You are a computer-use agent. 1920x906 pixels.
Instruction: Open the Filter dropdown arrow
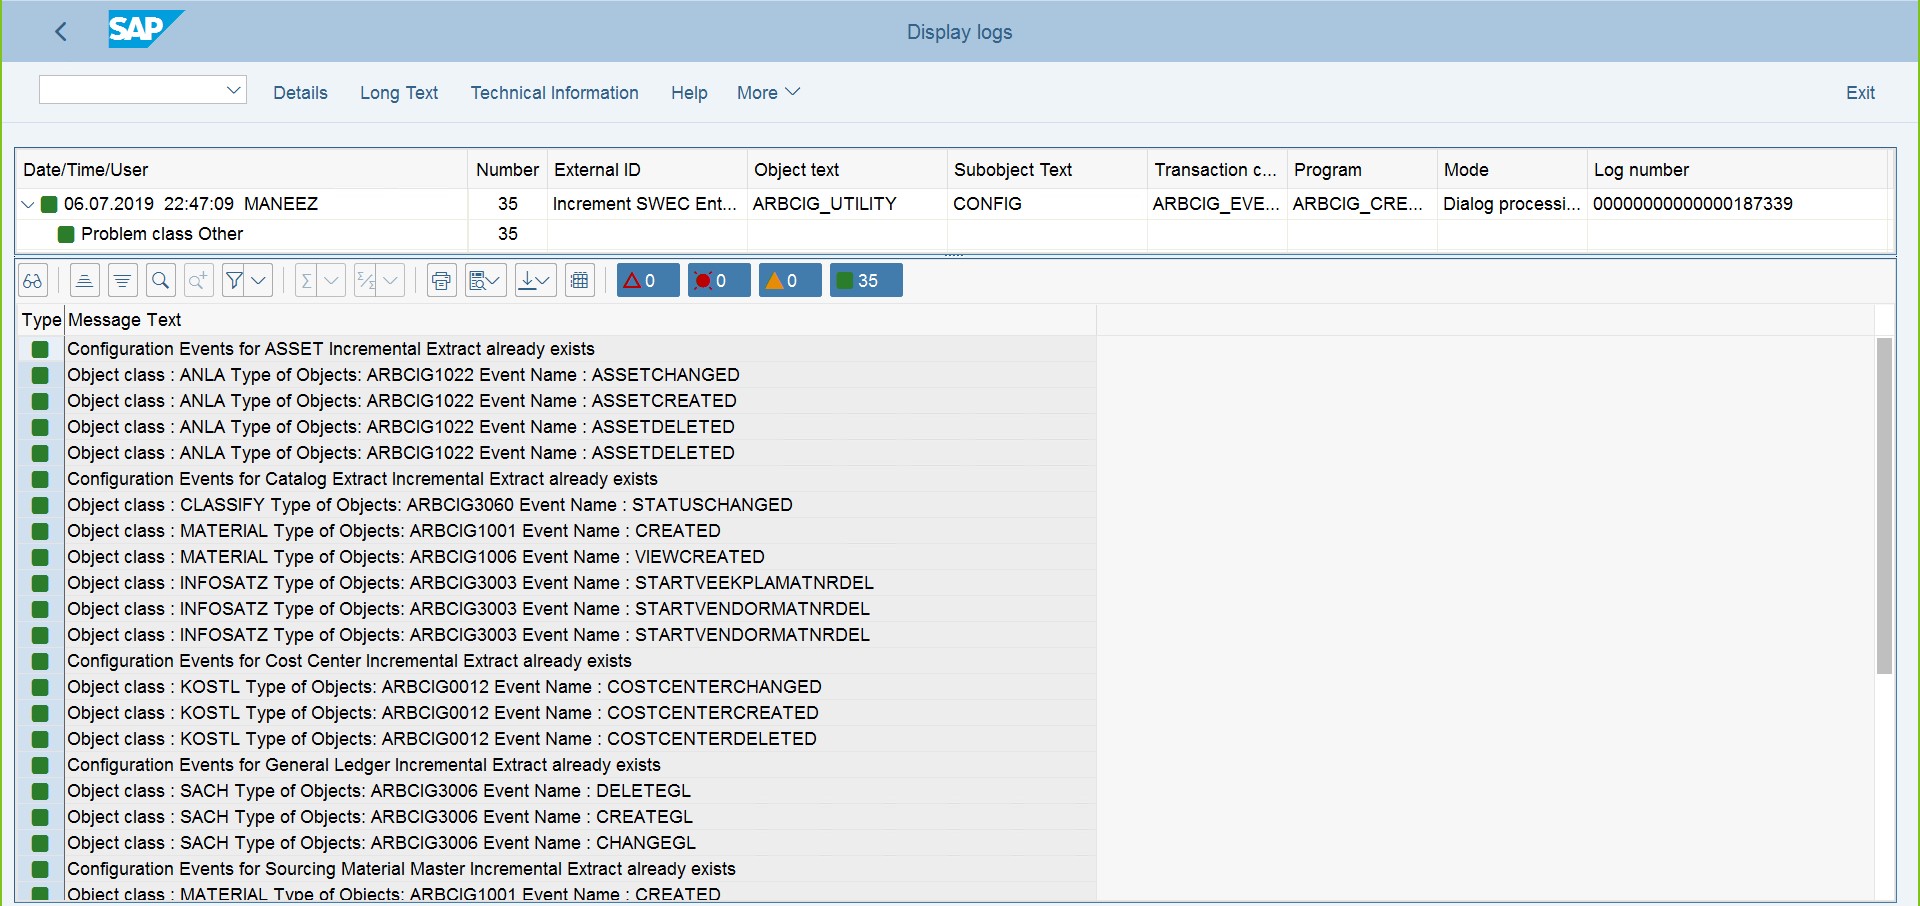point(260,280)
